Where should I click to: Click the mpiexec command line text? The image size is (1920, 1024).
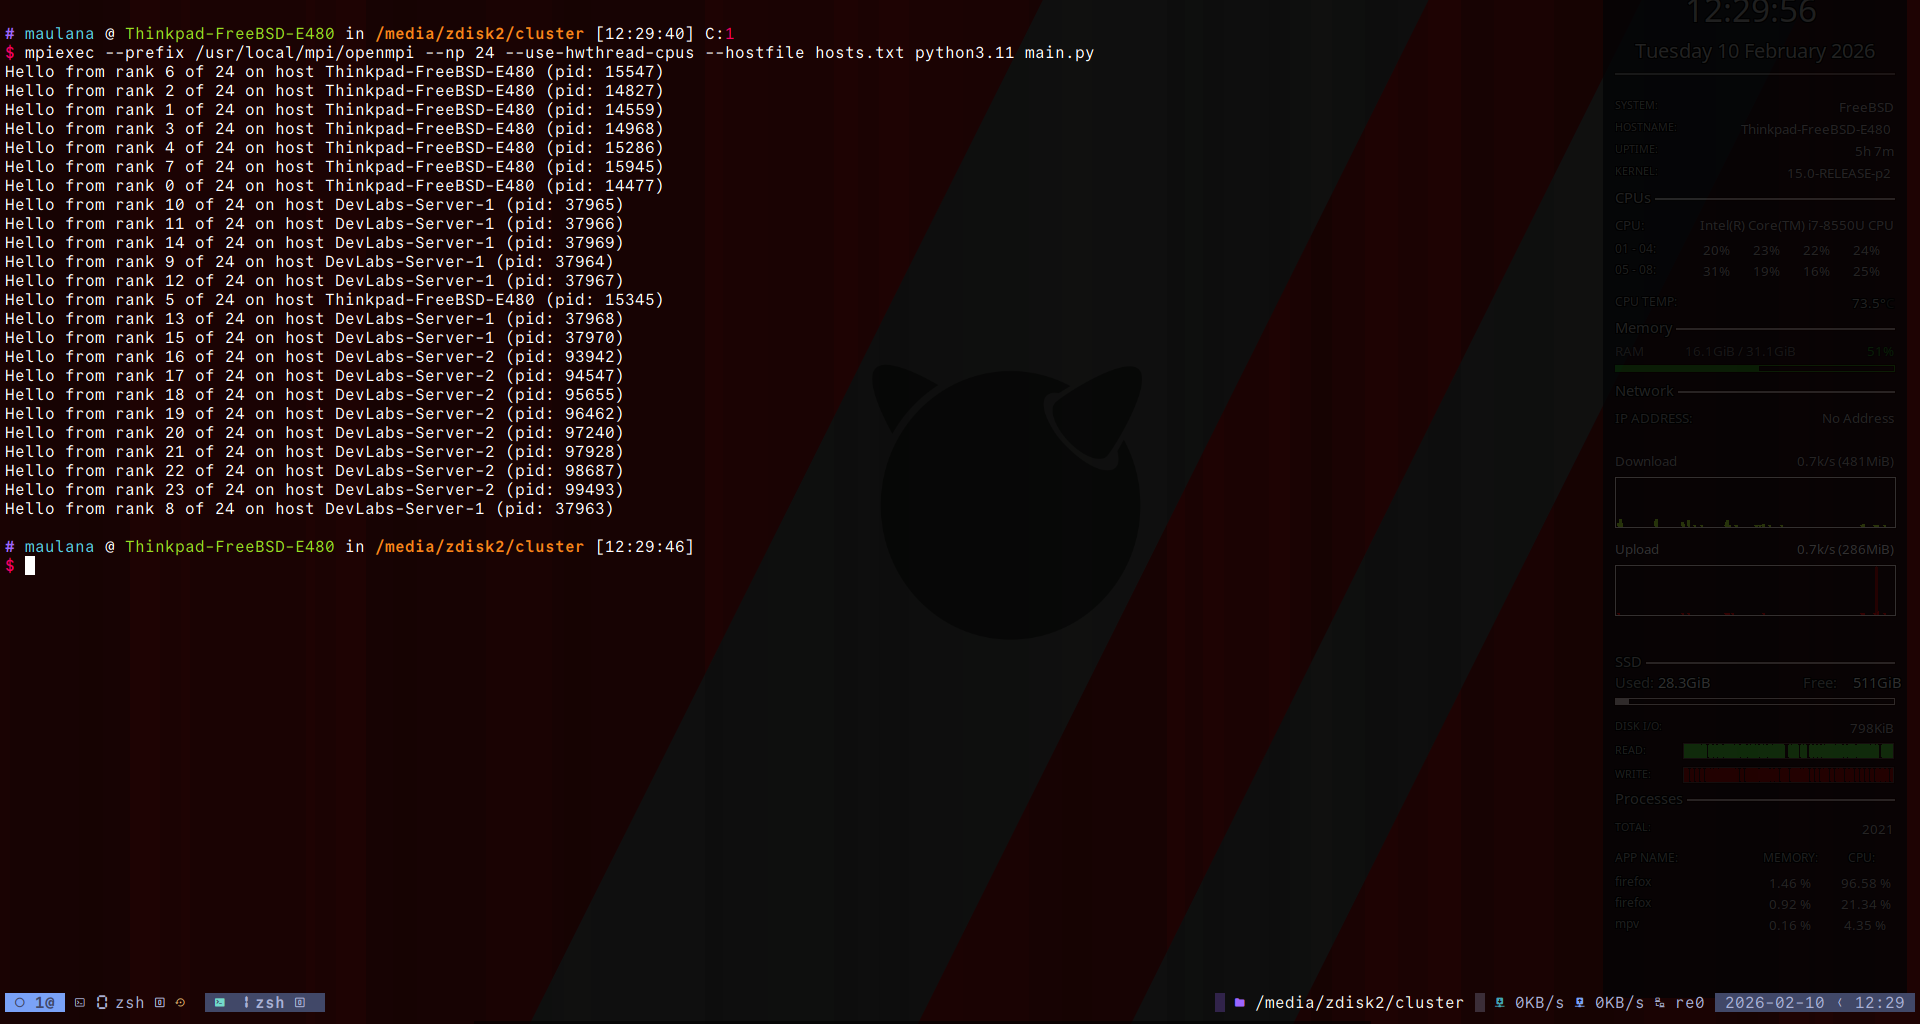[558, 53]
